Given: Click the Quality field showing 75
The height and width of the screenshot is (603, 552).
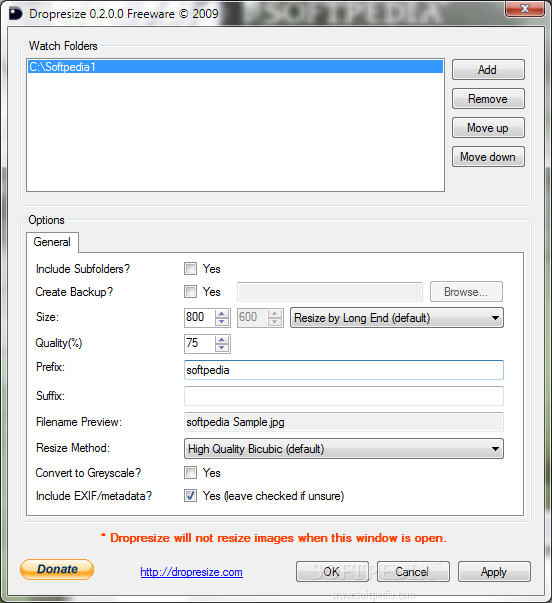Looking at the screenshot, I should (200, 343).
